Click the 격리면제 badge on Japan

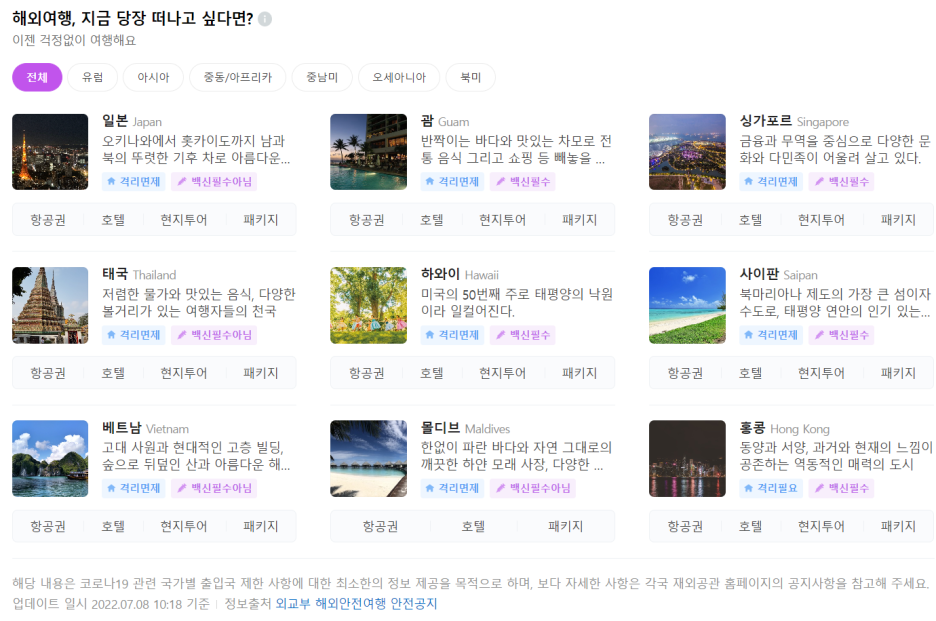[x=134, y=182]
